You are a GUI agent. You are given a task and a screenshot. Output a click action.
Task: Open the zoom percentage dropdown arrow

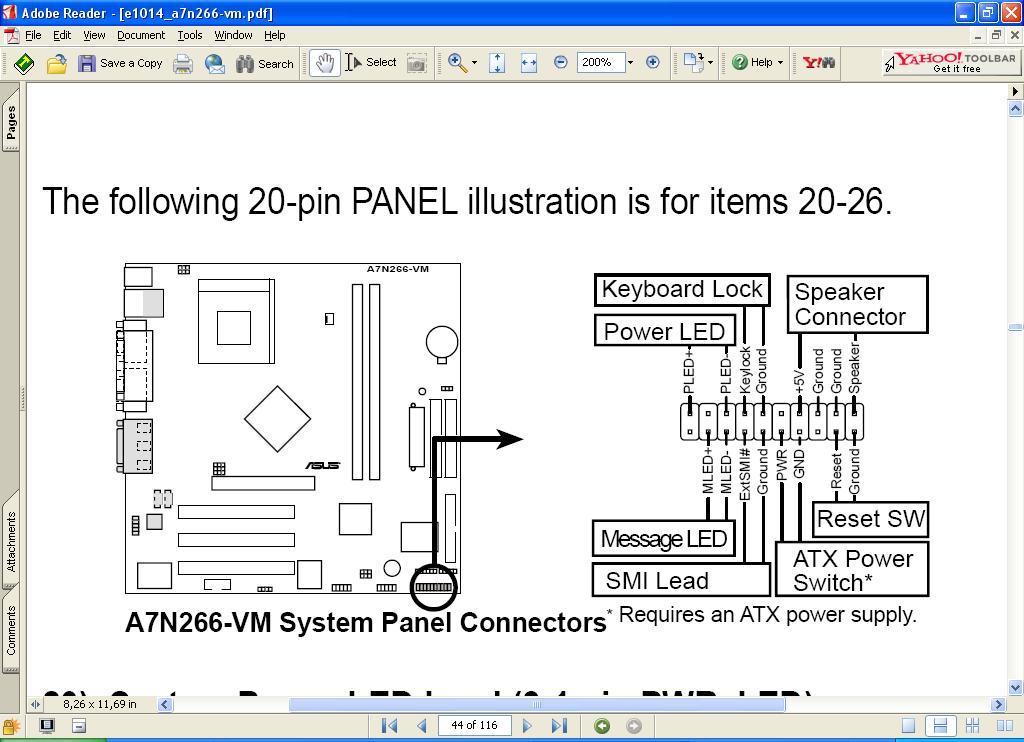click(630, 63)
